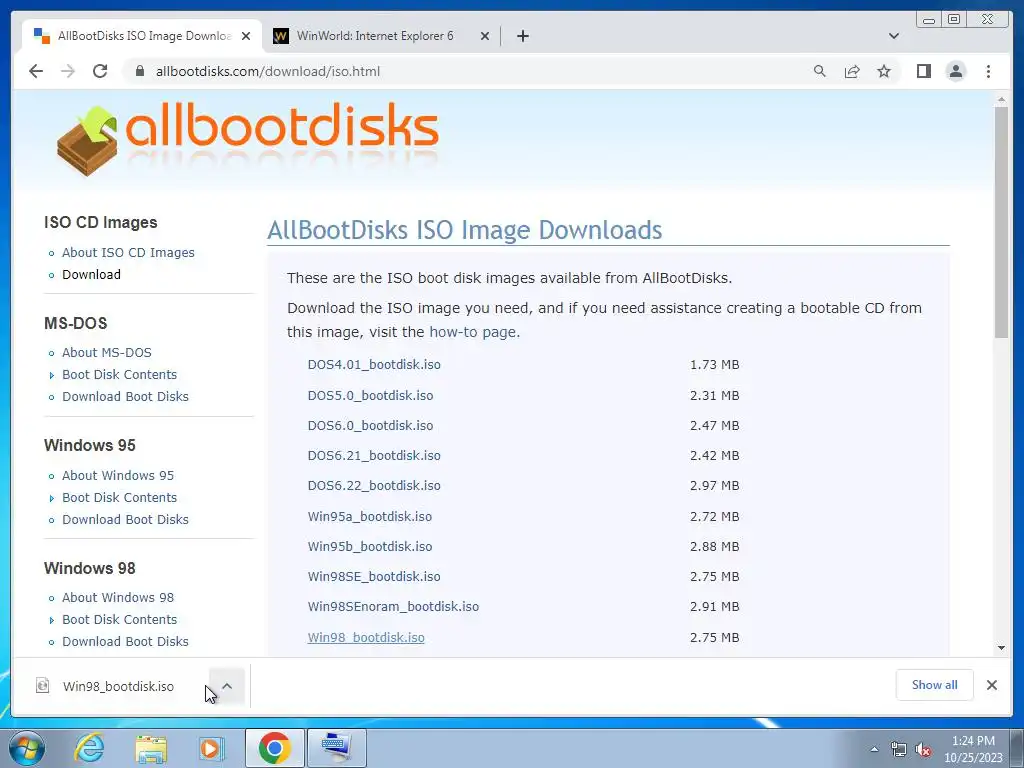Viewport: 1024px width, 768px height.
Task: Click the muted volume tray icon
Action: [x=923, y=750]
